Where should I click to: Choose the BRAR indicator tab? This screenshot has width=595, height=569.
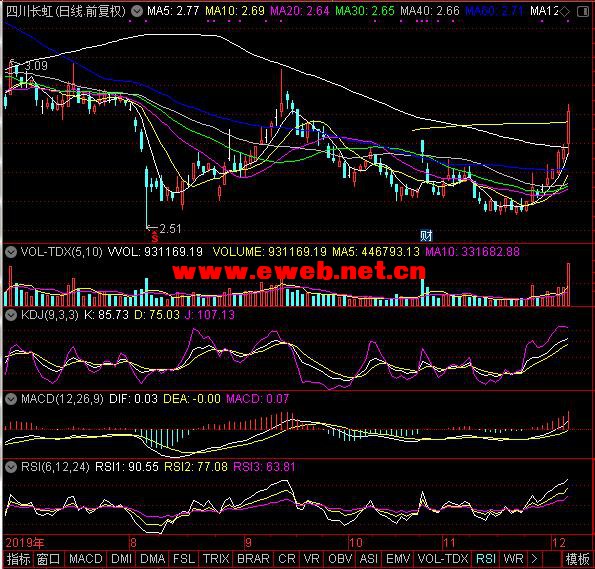click(253, 559)
